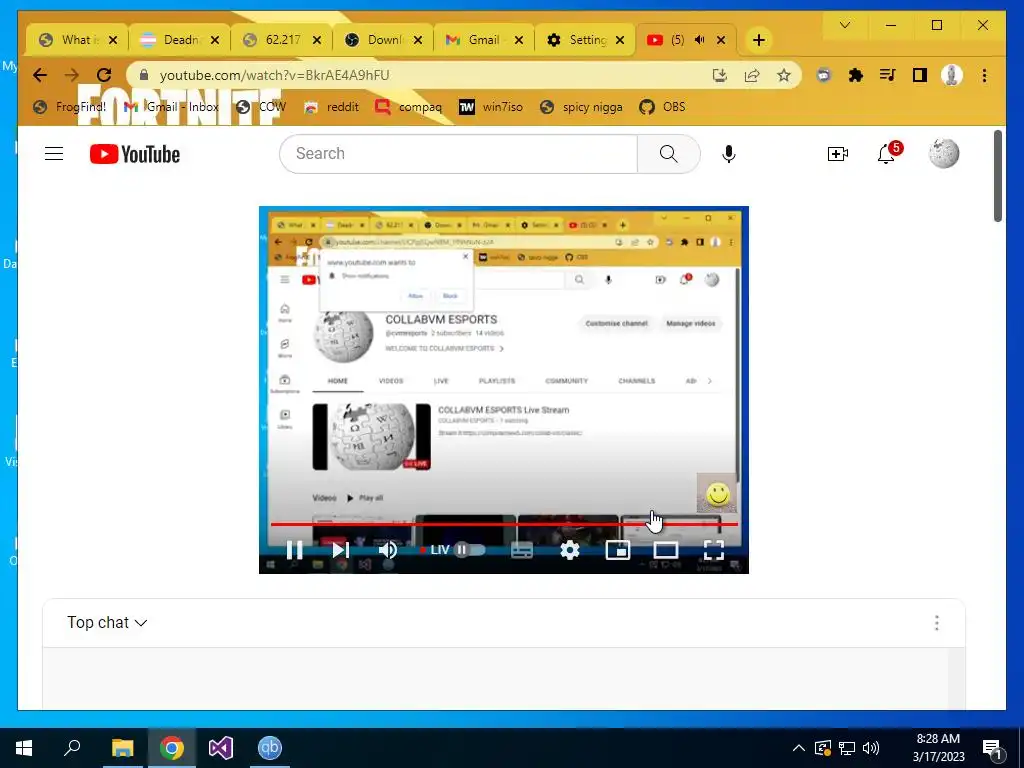Image resolution: width=1024 pixels, height=768 pixels.
Task: Jump to live via LIVE indicator
Action: point(435,550)
